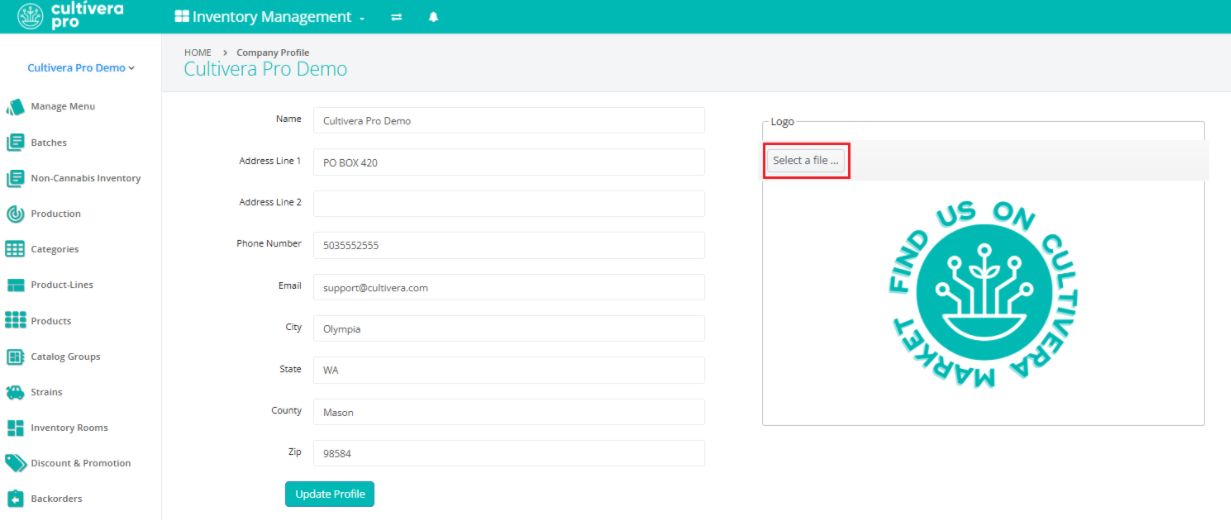1231x520 pixels.
Task: Click the Products grid icon
Action: [15, 321]
